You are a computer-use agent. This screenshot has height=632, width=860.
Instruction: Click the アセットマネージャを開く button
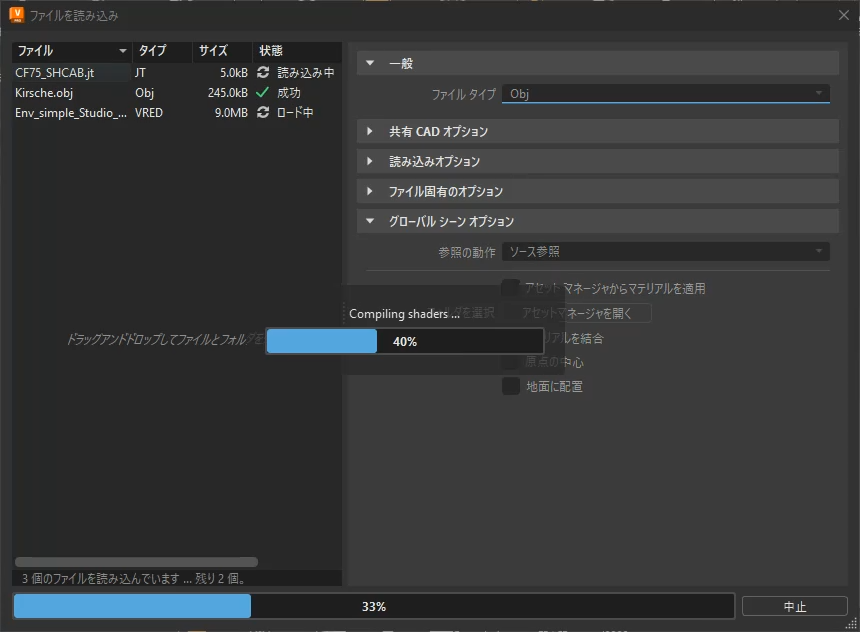[577, 313]
